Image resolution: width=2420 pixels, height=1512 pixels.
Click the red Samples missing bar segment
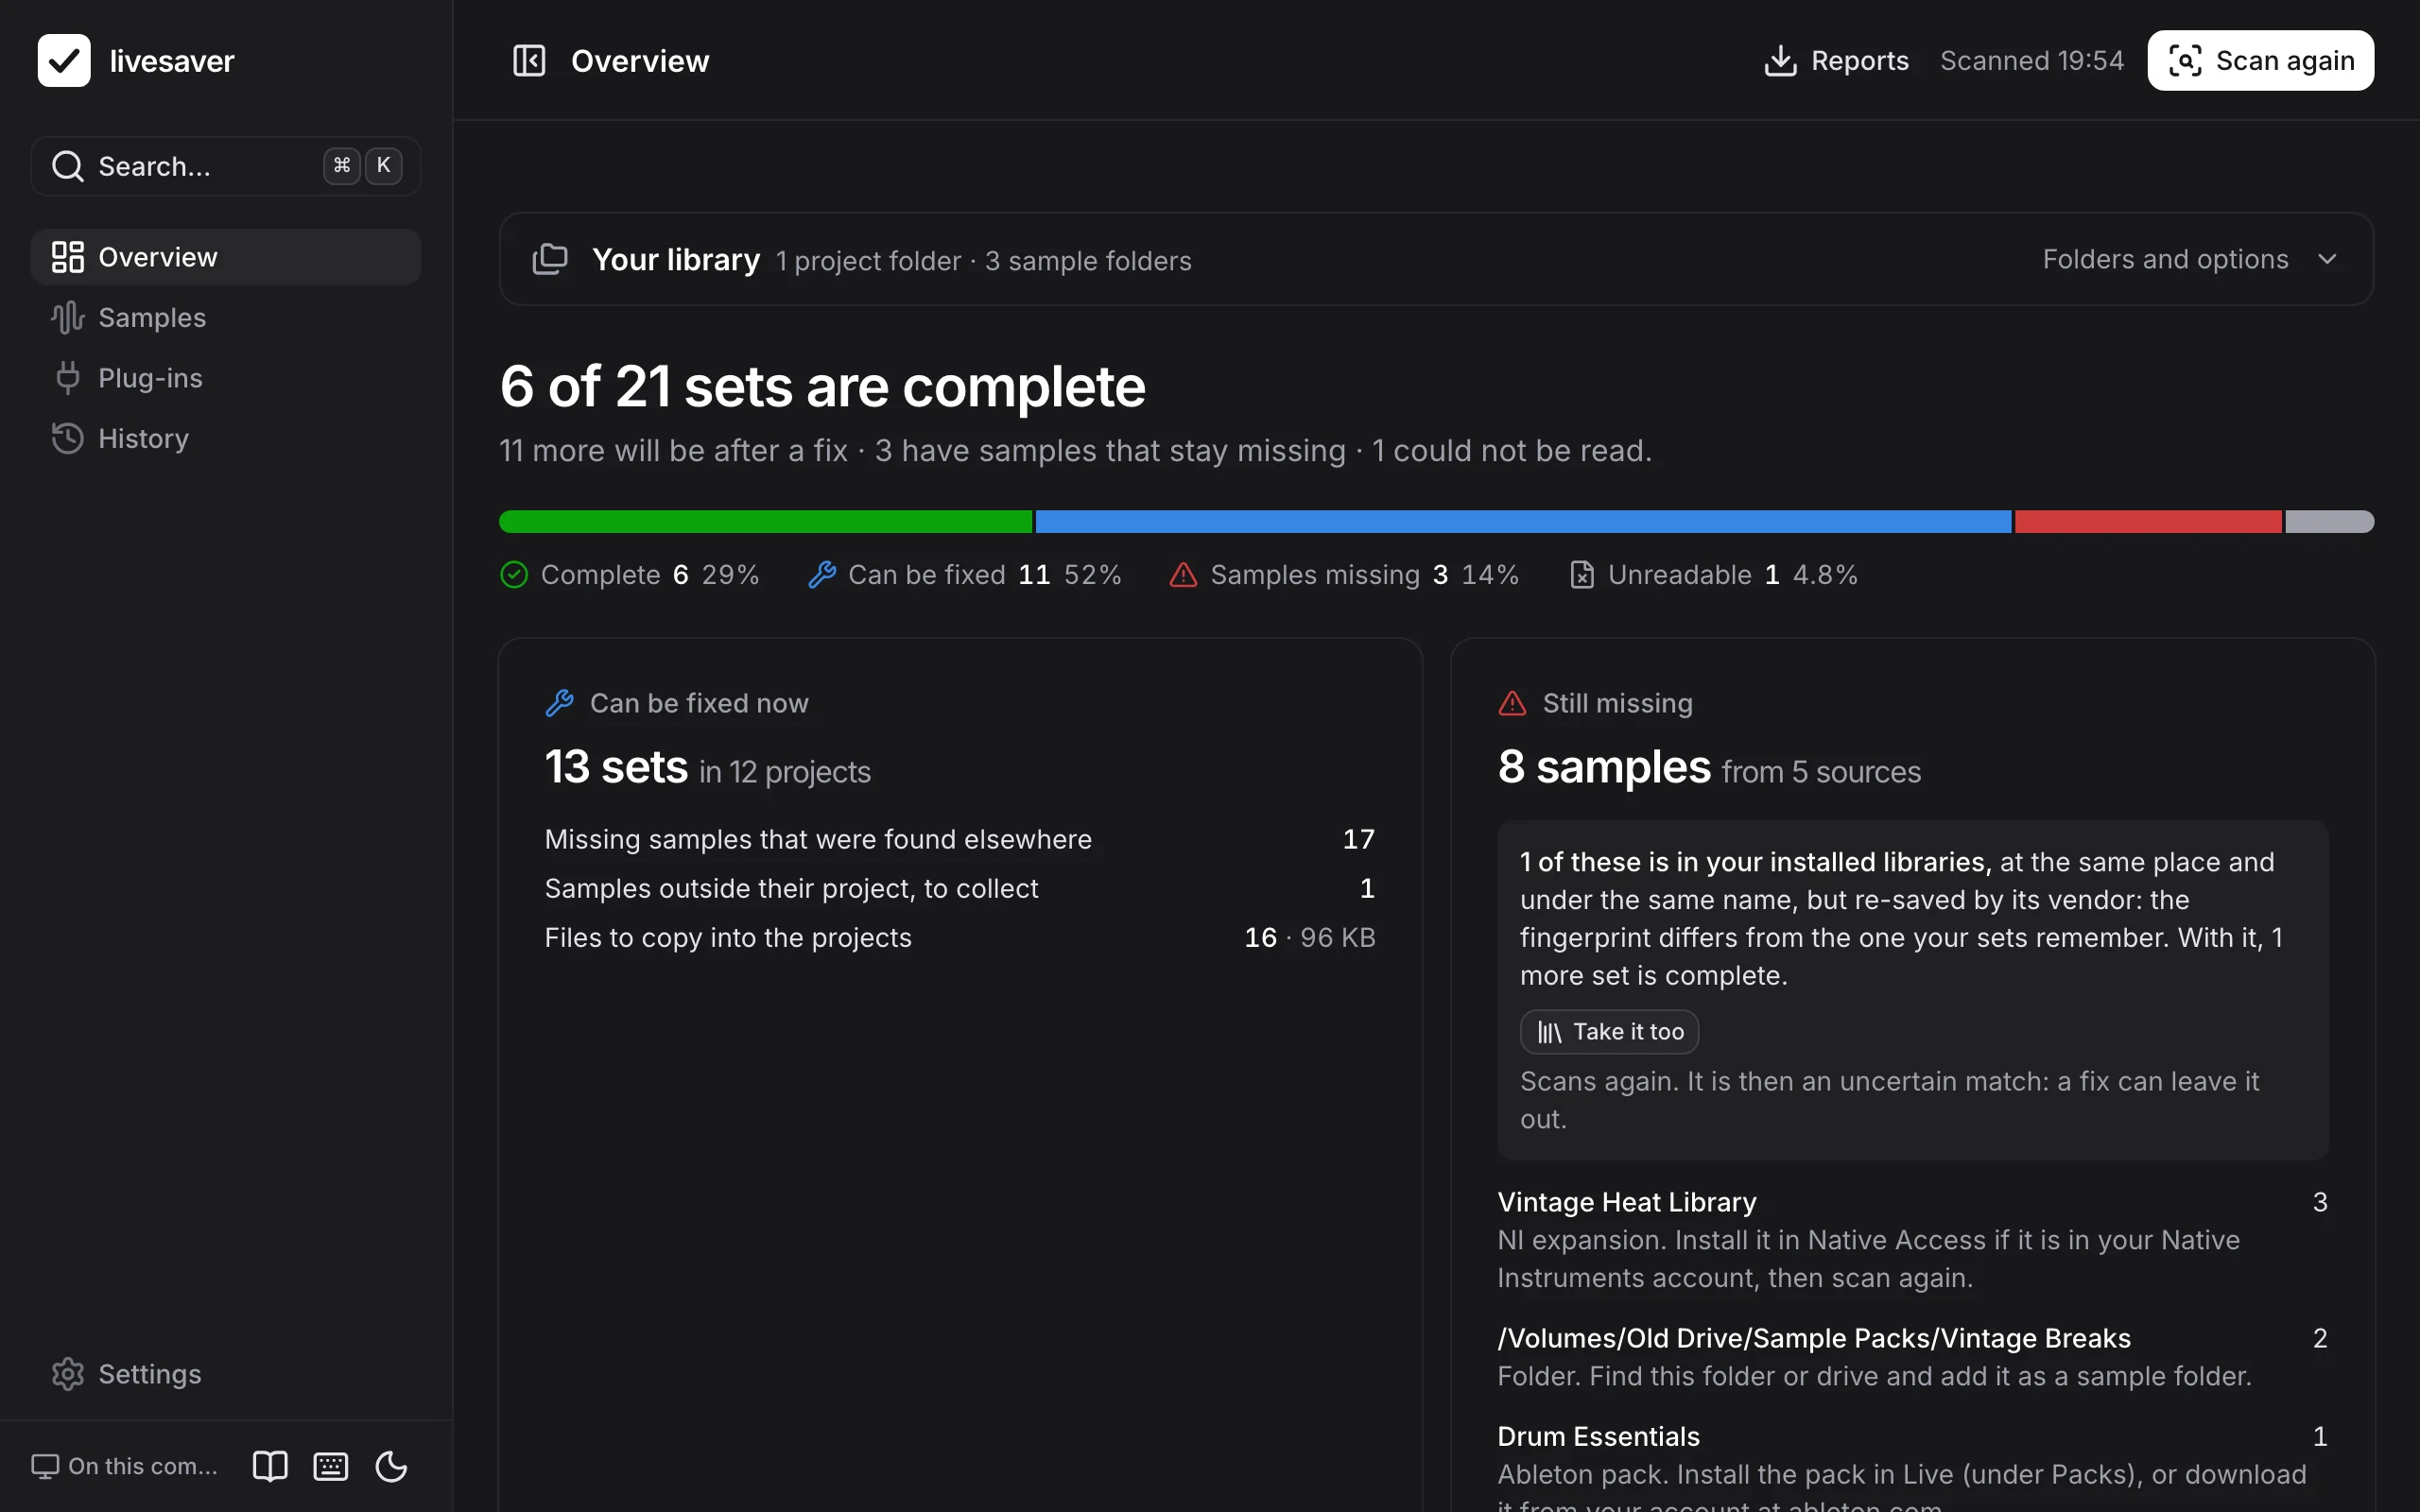[2148, 521]
